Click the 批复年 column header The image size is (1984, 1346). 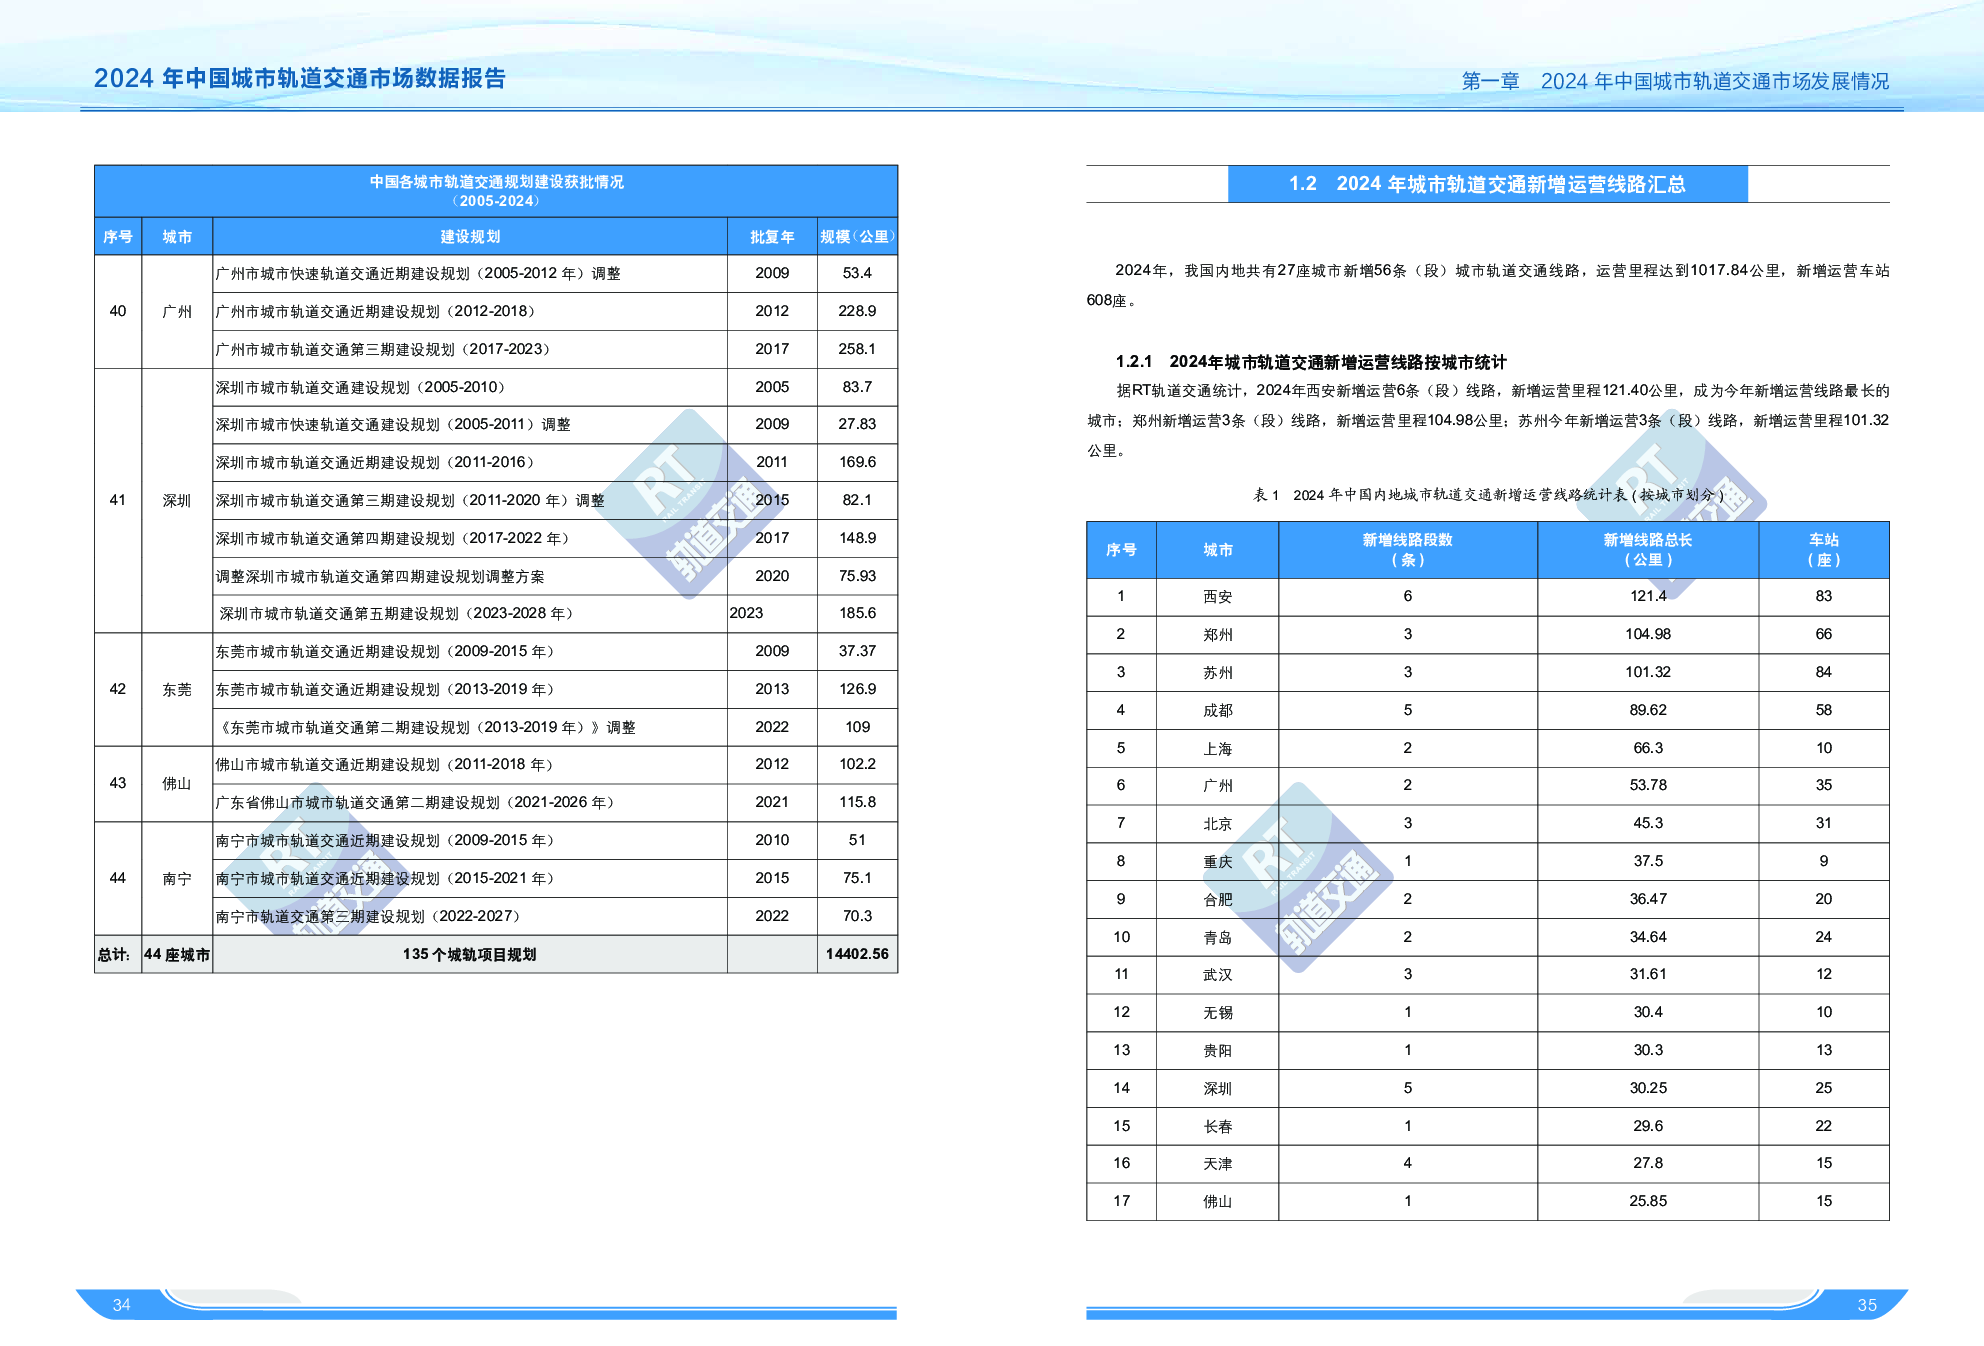[771, 237]
